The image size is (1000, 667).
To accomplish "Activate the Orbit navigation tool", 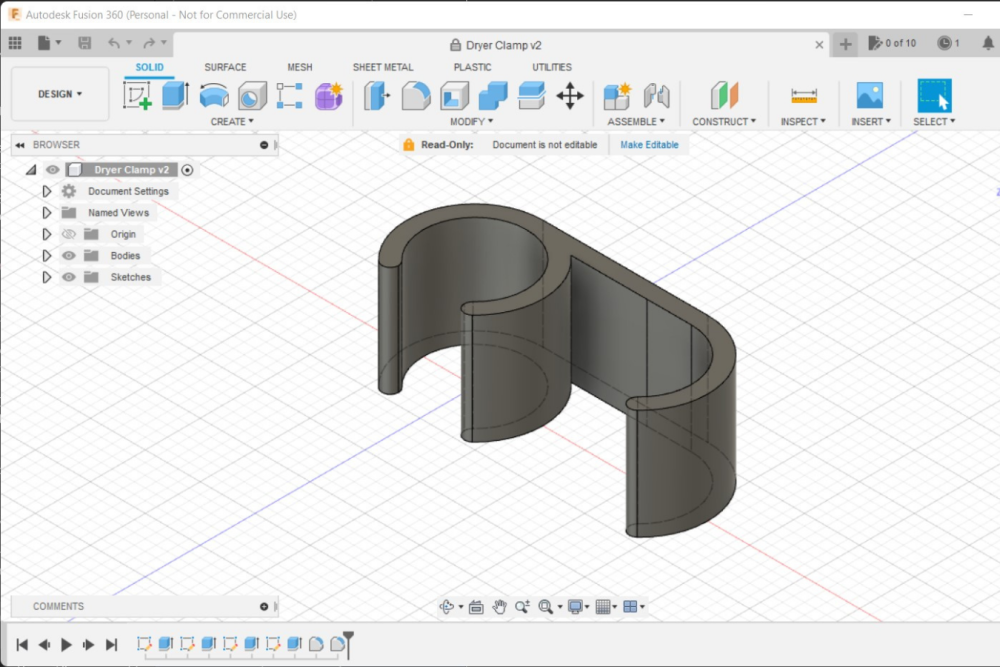I will 446,606.
